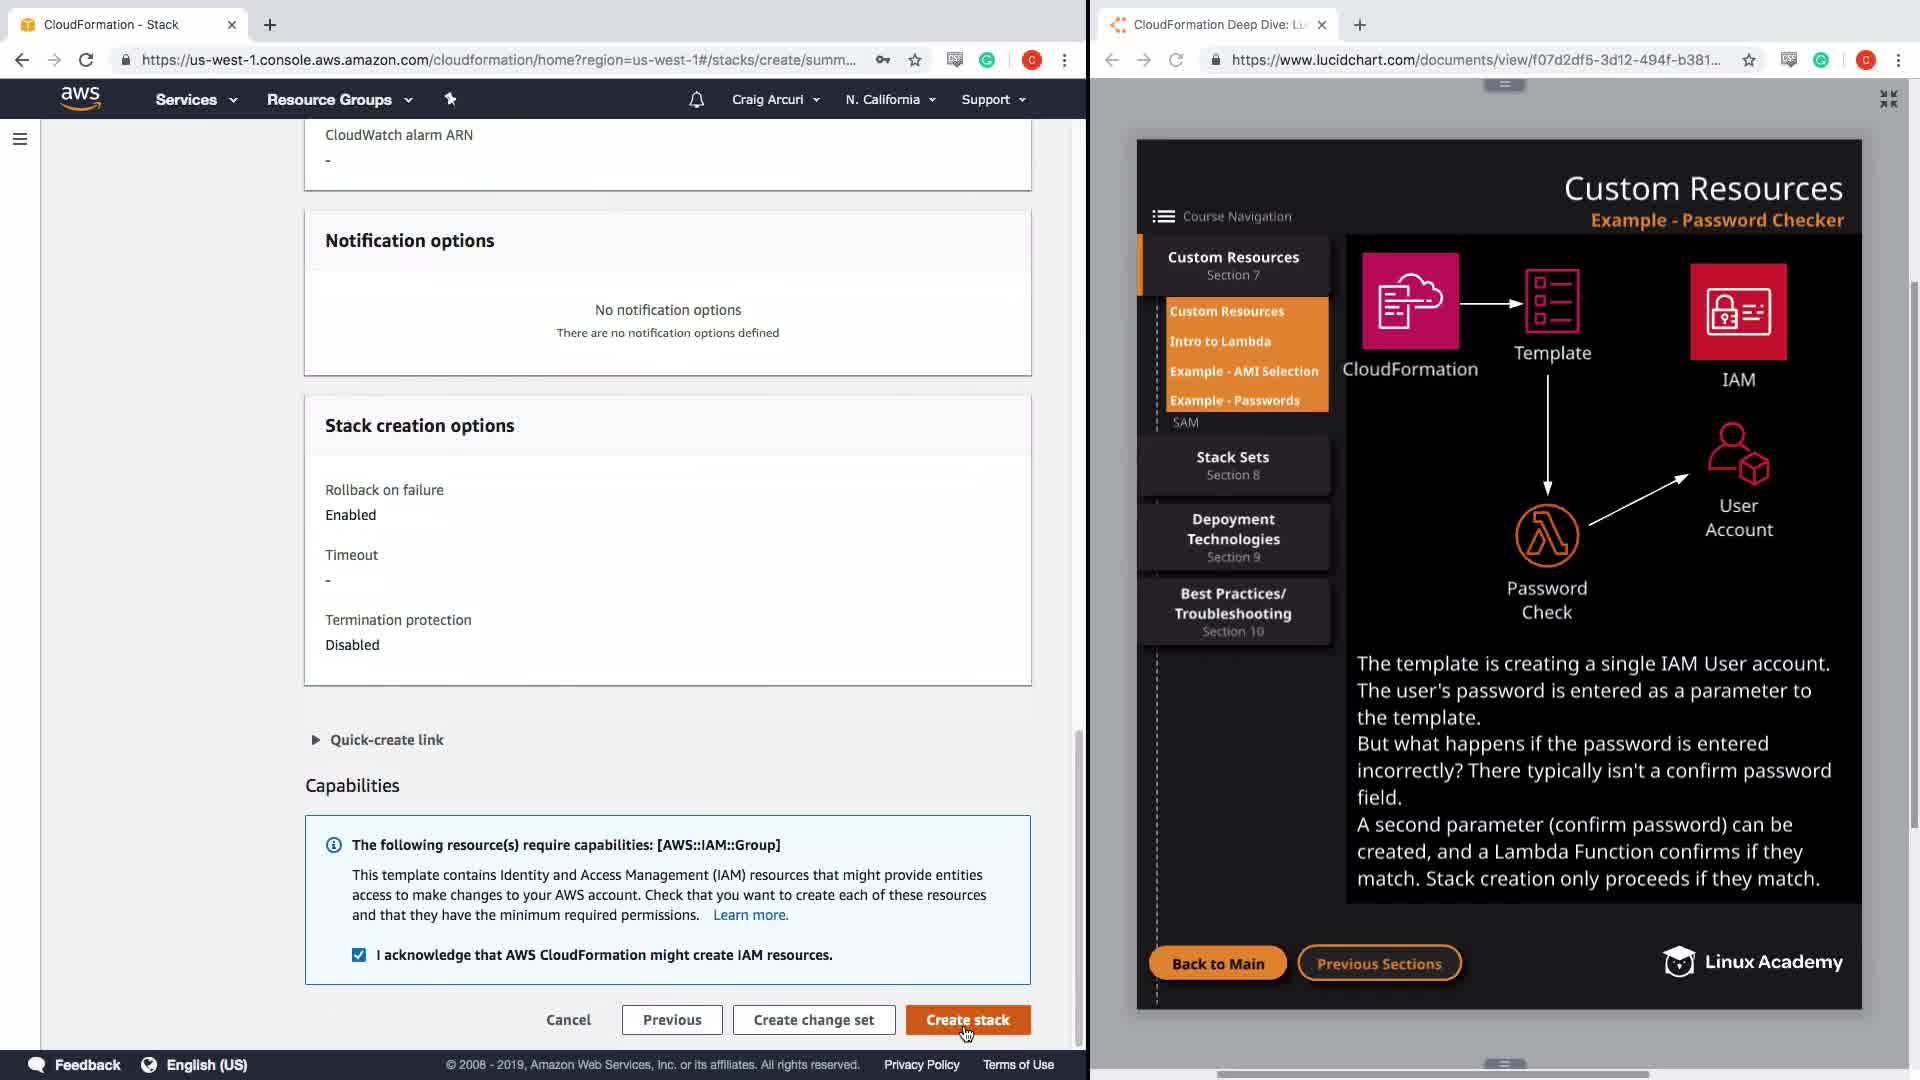Click the Lambda Password Check icon

pyautogui.click(x=1547, y=536)
